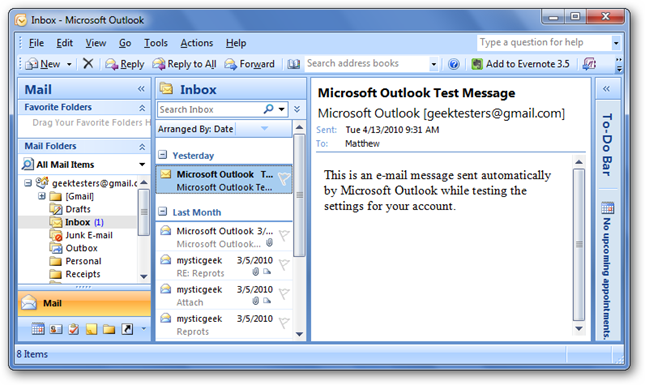Open the Address Book icon
645x385 pixels.
coord(293,64)
